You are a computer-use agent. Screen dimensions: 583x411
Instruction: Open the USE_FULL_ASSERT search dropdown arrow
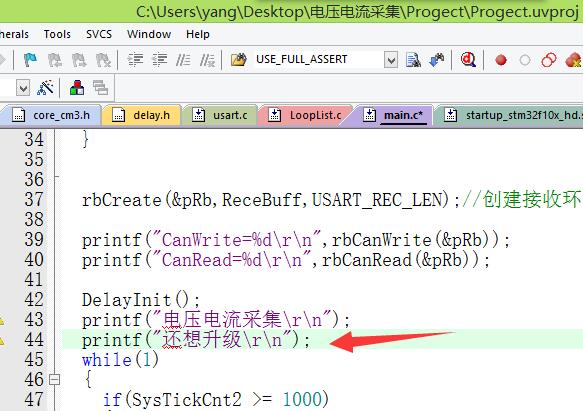(391, 60)
